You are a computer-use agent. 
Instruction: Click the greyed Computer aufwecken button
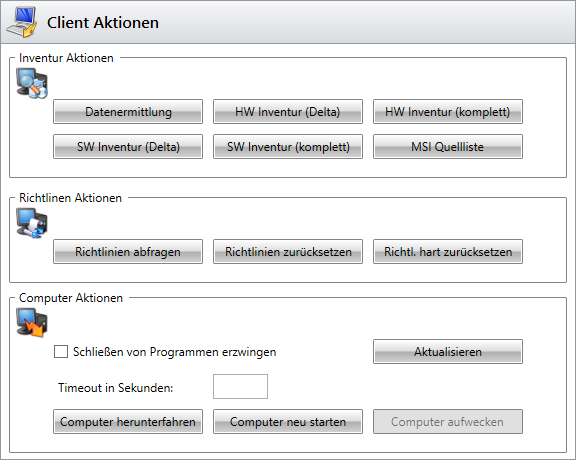point(448,421)
